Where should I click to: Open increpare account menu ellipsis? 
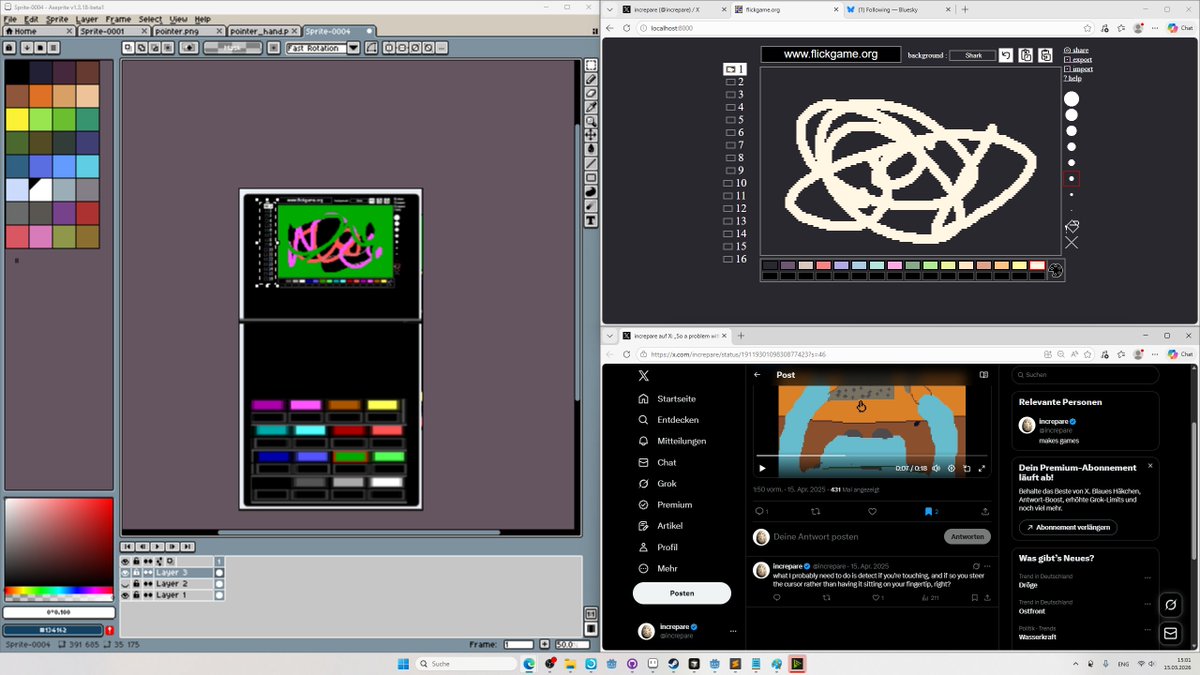[733, 631]
